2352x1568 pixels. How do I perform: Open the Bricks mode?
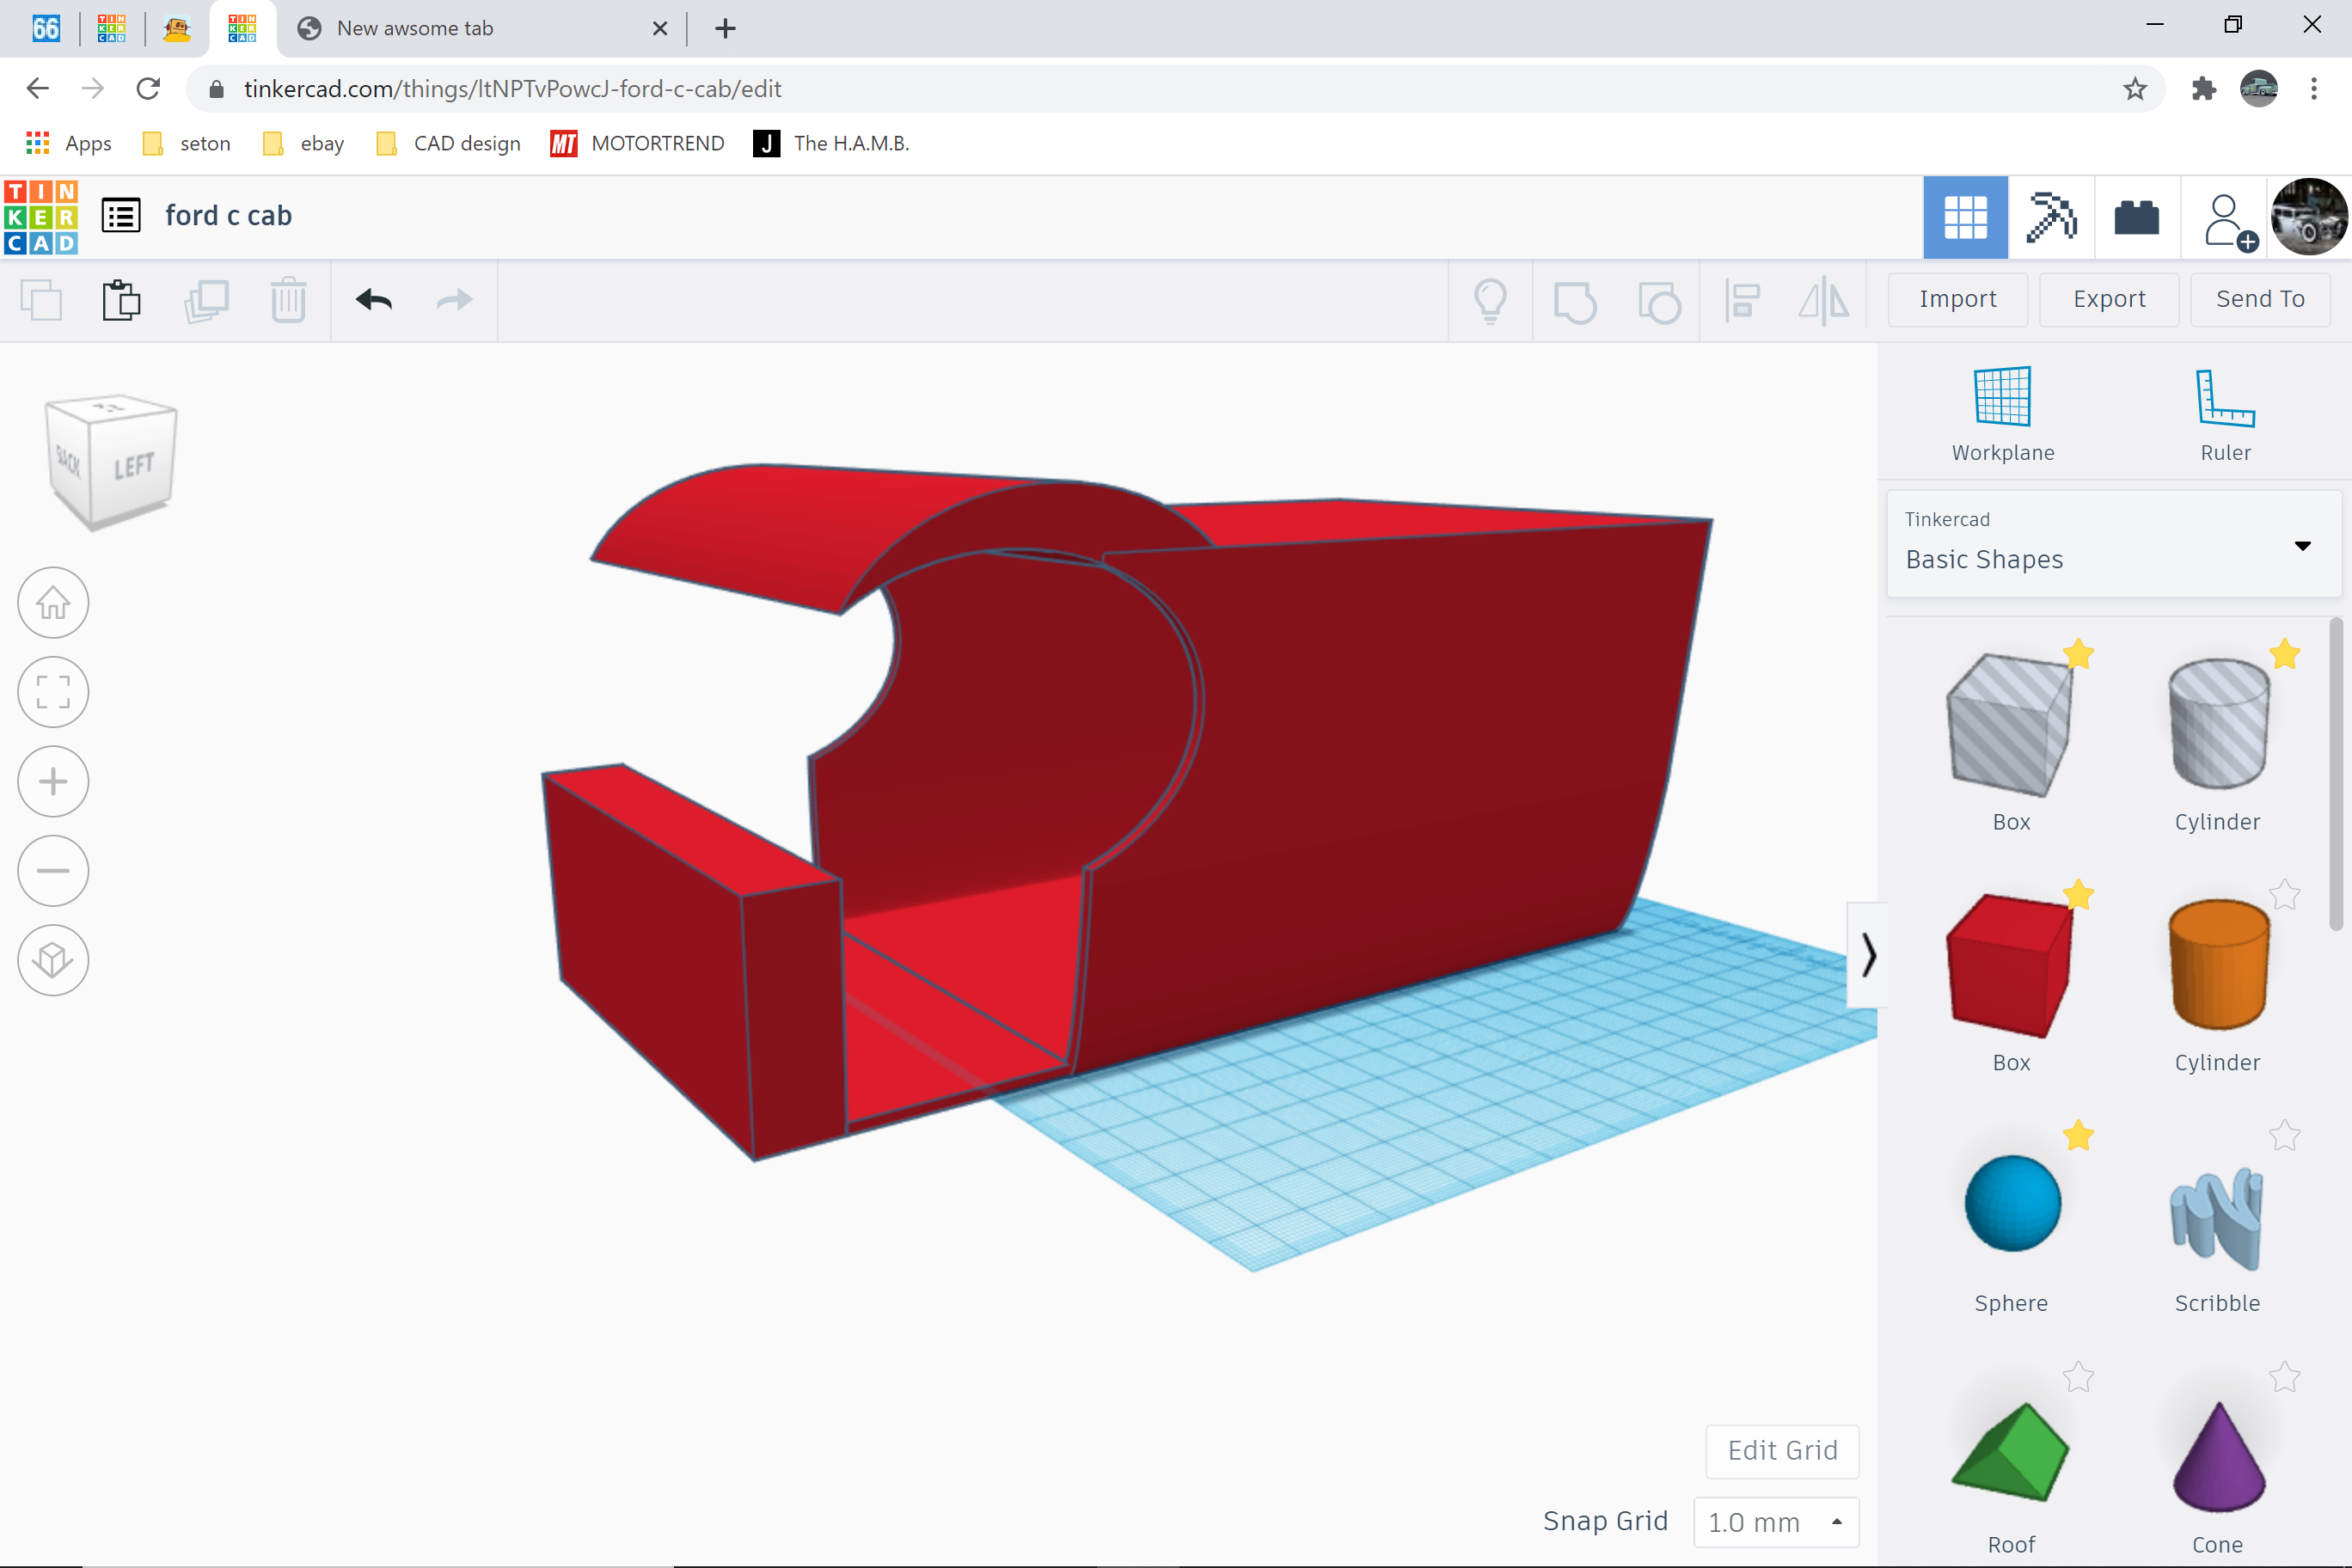(x=2137, y=217)
